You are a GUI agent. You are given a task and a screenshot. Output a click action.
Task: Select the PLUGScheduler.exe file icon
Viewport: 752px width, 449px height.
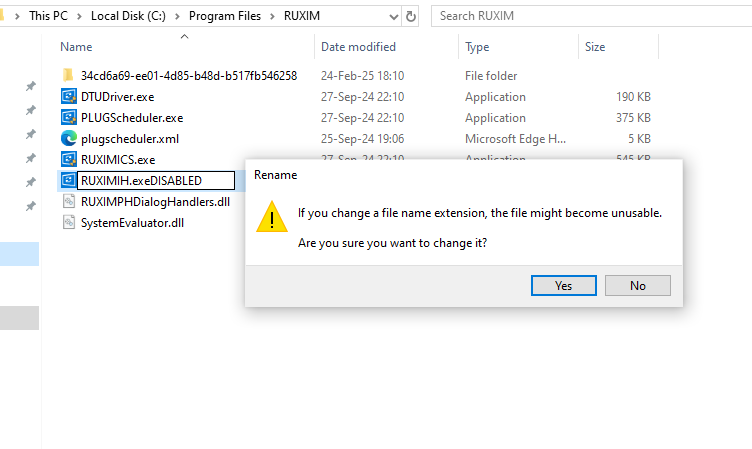(x=69, y=118)
